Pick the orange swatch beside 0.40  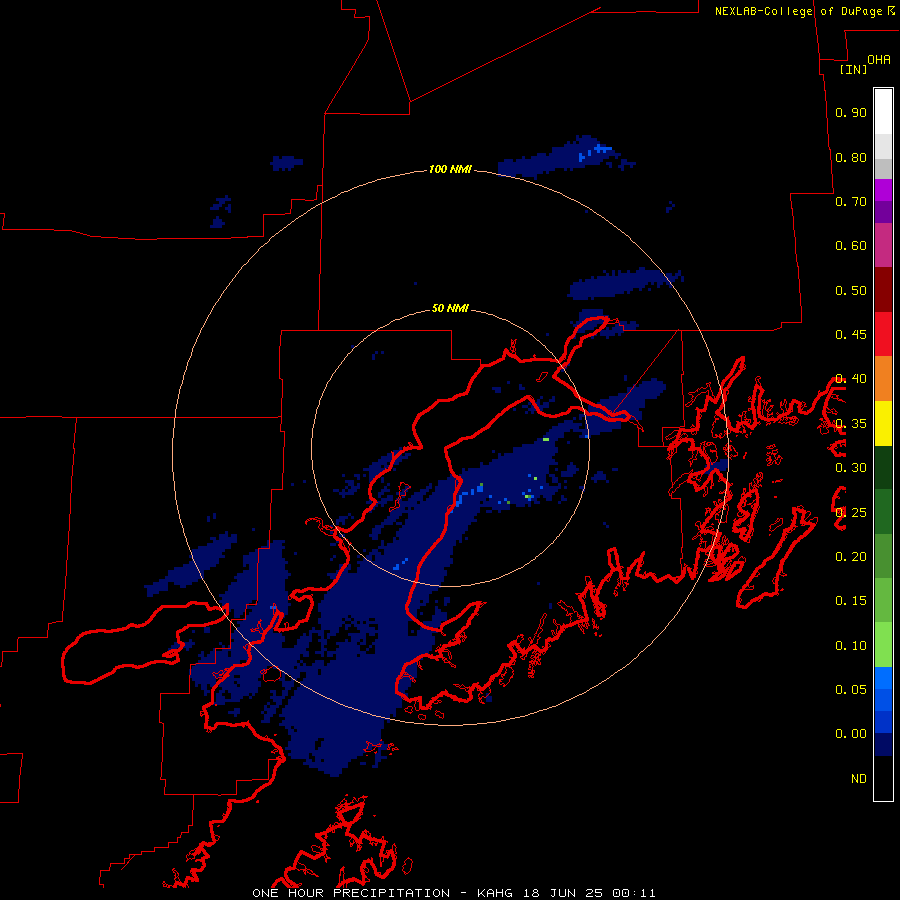[883, 378]
